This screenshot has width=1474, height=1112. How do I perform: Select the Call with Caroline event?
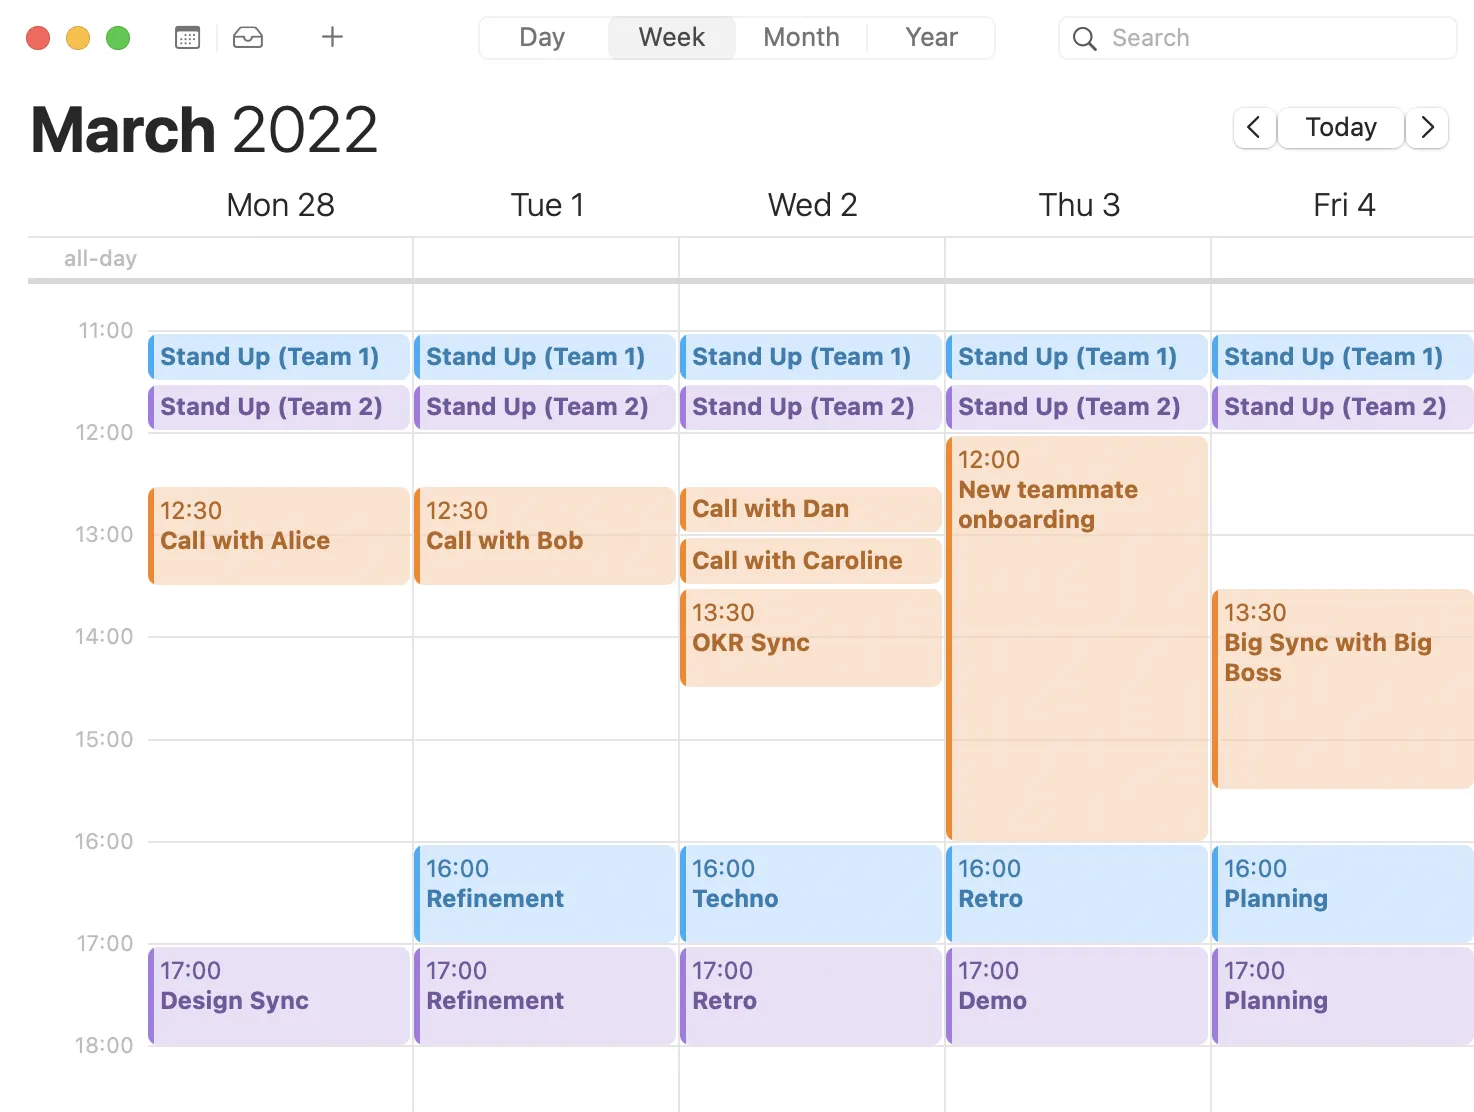click(810, 561)
